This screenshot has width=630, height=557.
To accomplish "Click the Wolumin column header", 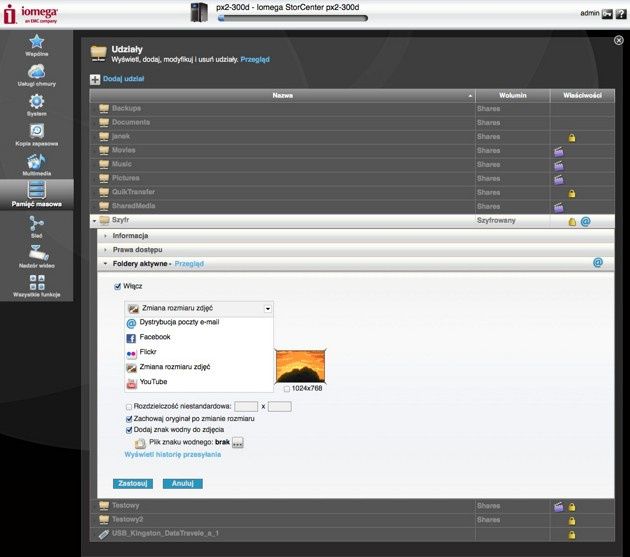I will point(512,95).
